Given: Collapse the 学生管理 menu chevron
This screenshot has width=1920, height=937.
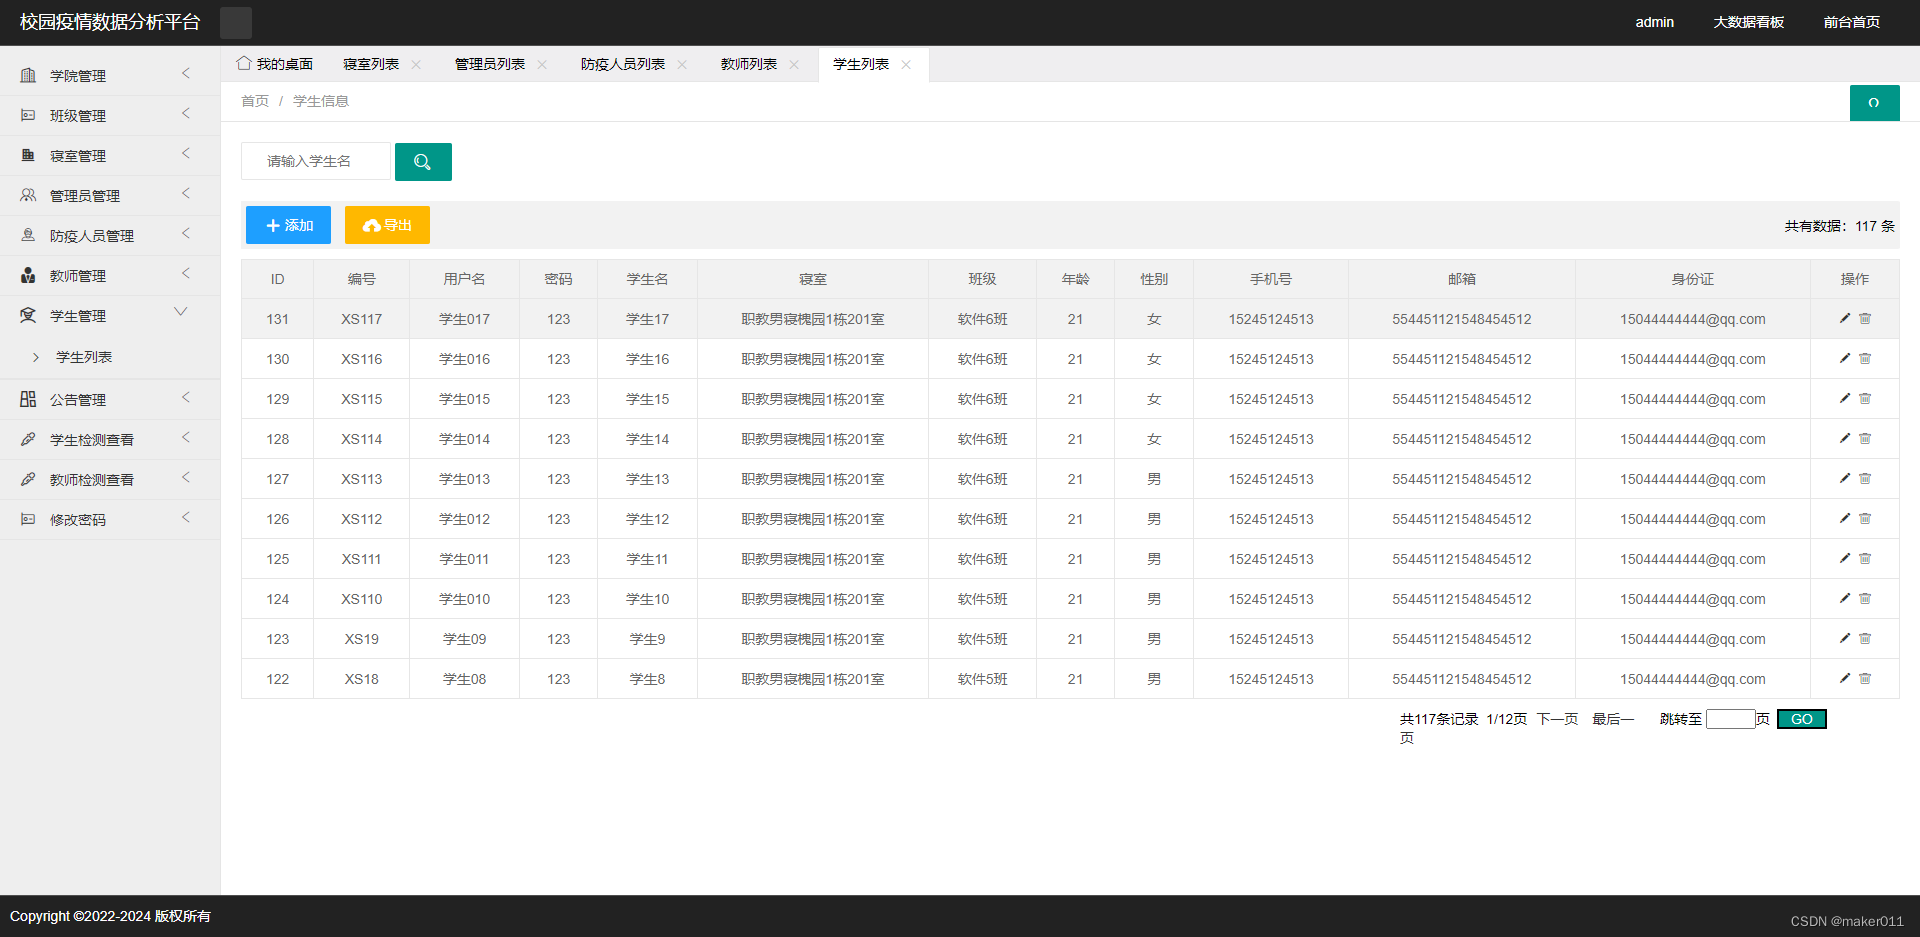Looking at the screenshot, I should (x=181, y=312).
